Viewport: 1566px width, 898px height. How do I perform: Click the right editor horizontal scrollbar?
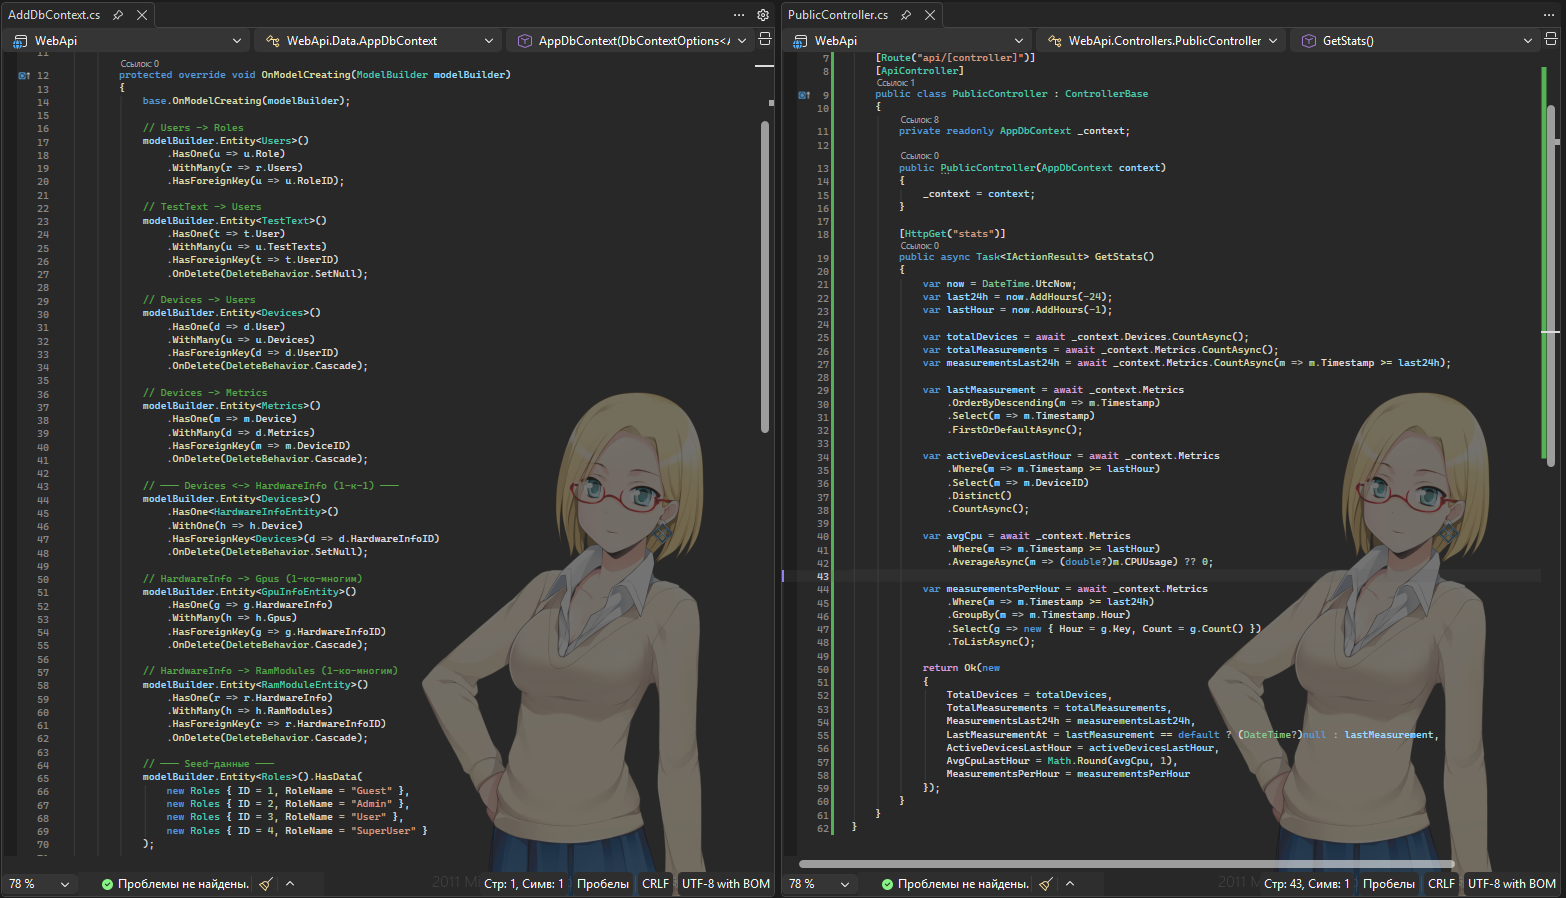(x=1126, y=864)
